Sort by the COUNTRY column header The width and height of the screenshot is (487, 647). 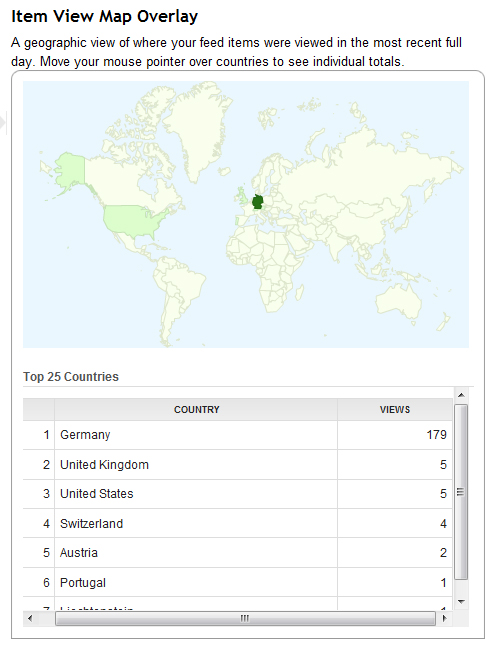pos(196,409)
